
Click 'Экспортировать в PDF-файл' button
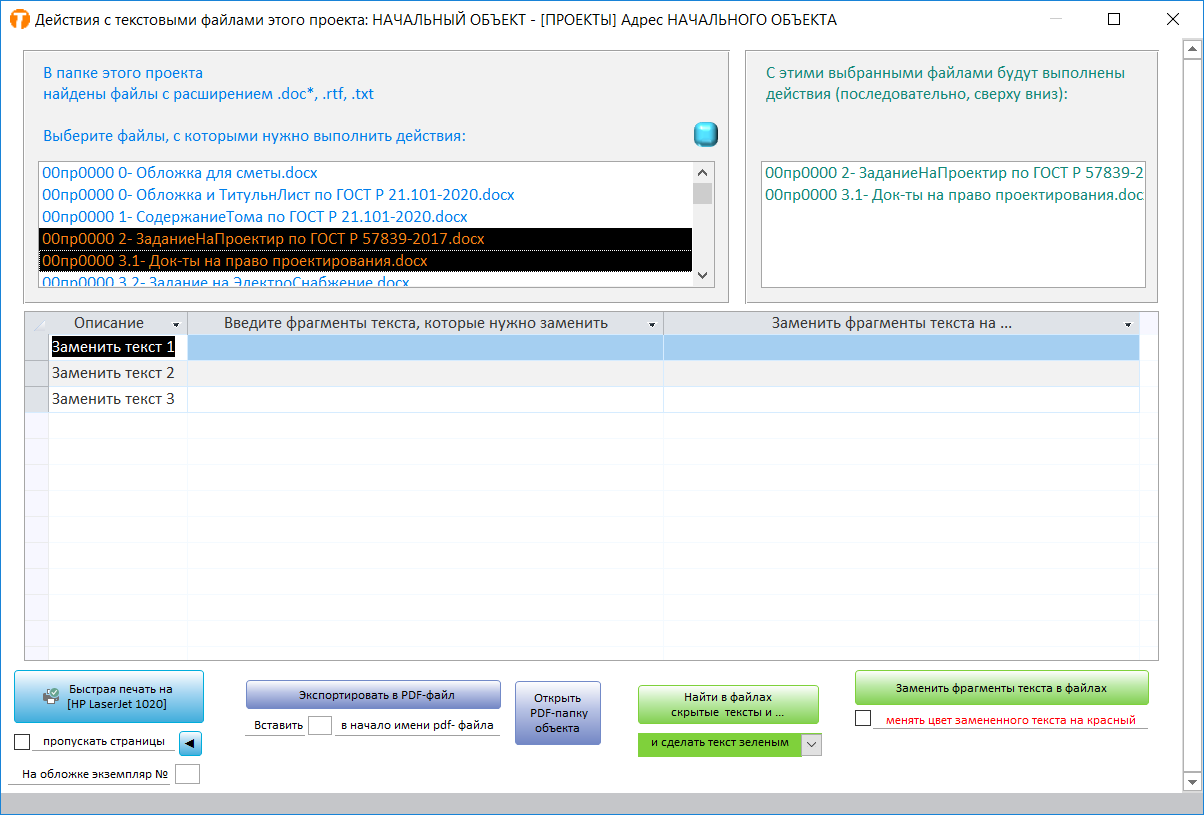click(x=373, y=695)
